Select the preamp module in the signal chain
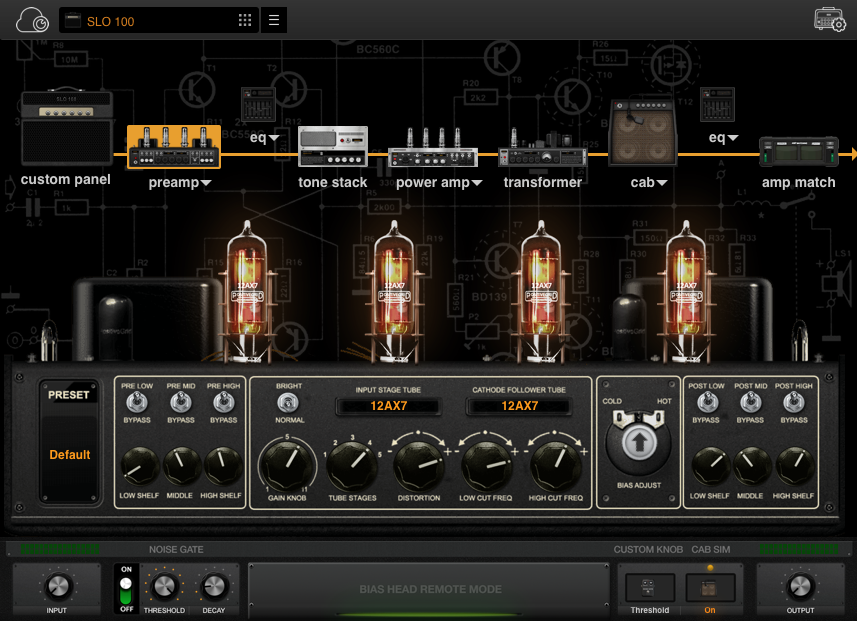The height and width of the screenshot is (621, 857). tap(174, 148)
